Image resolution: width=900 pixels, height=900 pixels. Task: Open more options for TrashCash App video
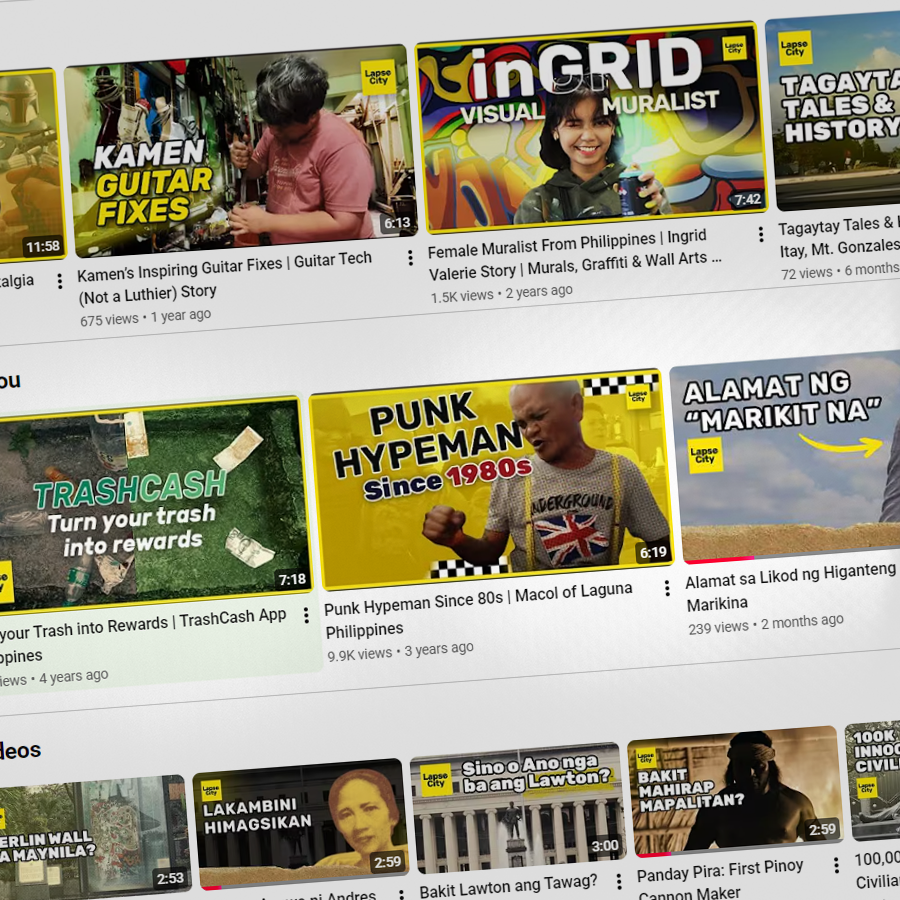(x=306, y=615)
